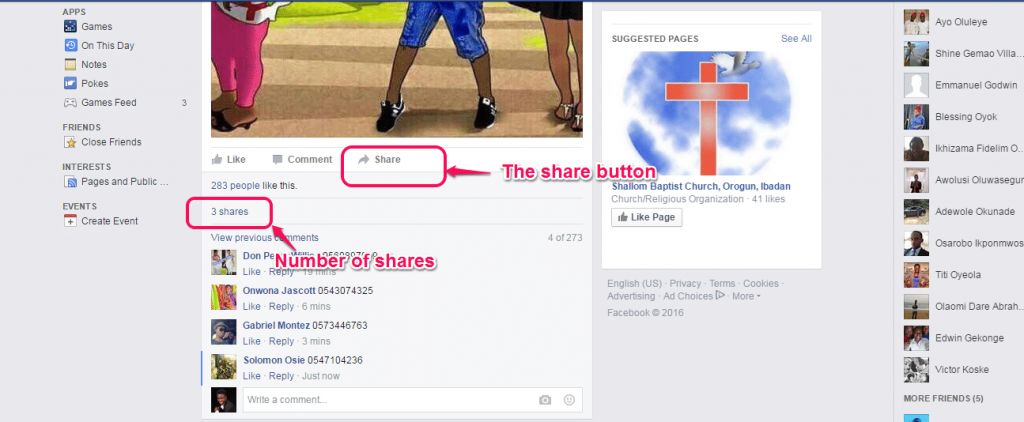The image size is (1024, 422).
Task: Select the Pokes icon in sidebar
Action: point(70,84)
